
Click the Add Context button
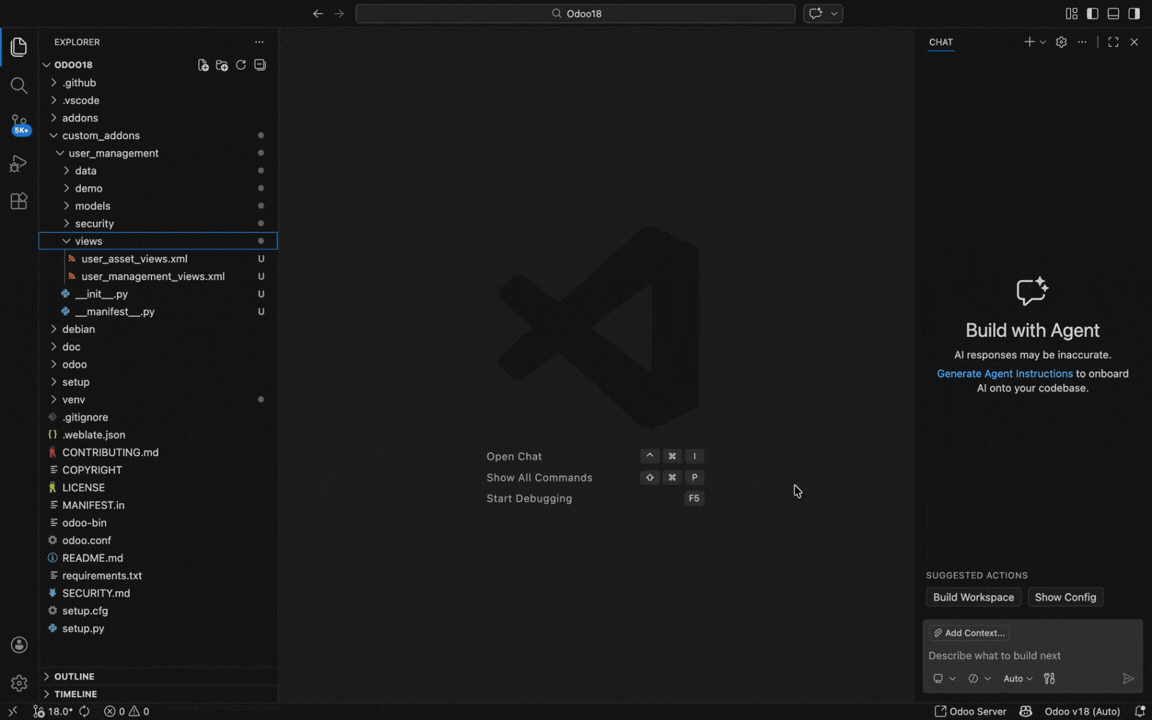968,633
